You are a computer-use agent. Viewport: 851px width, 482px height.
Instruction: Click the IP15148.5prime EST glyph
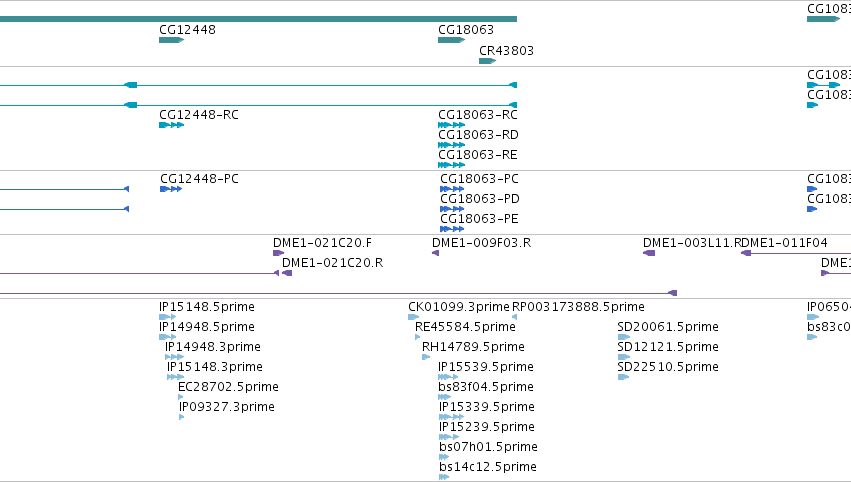click(168, 317)
